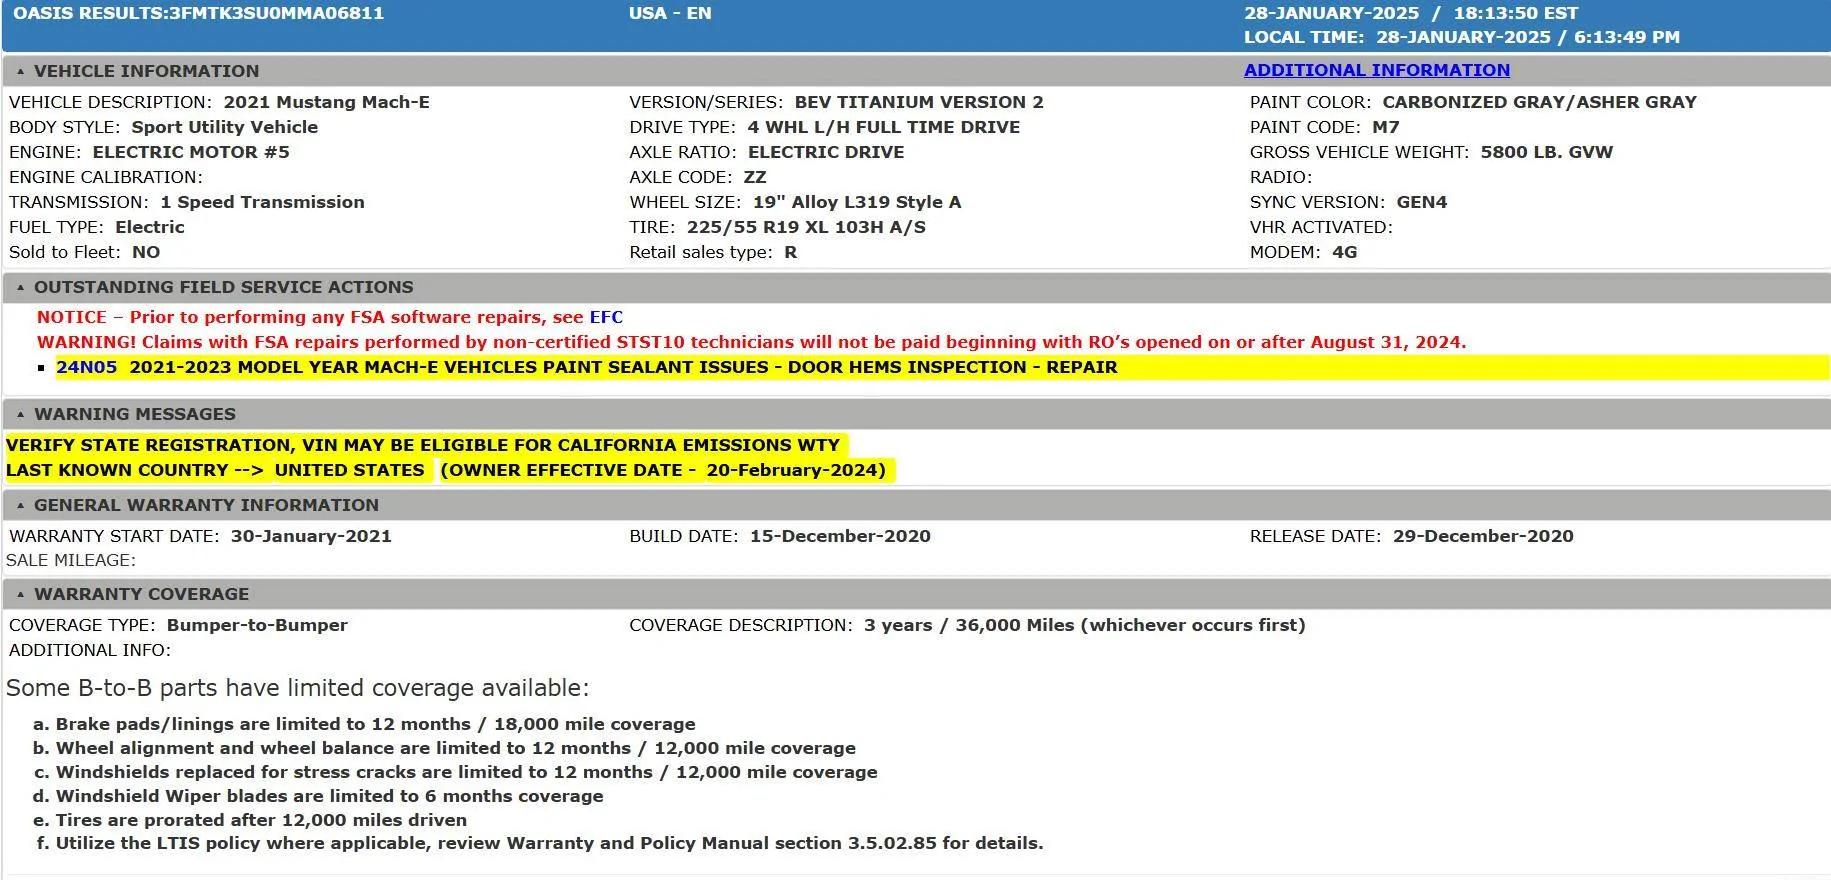Open the Additional Information link
Image resolution: width=1831 pixels, height=880 pixels.
pyautogui.click(x=1377, y=70)
